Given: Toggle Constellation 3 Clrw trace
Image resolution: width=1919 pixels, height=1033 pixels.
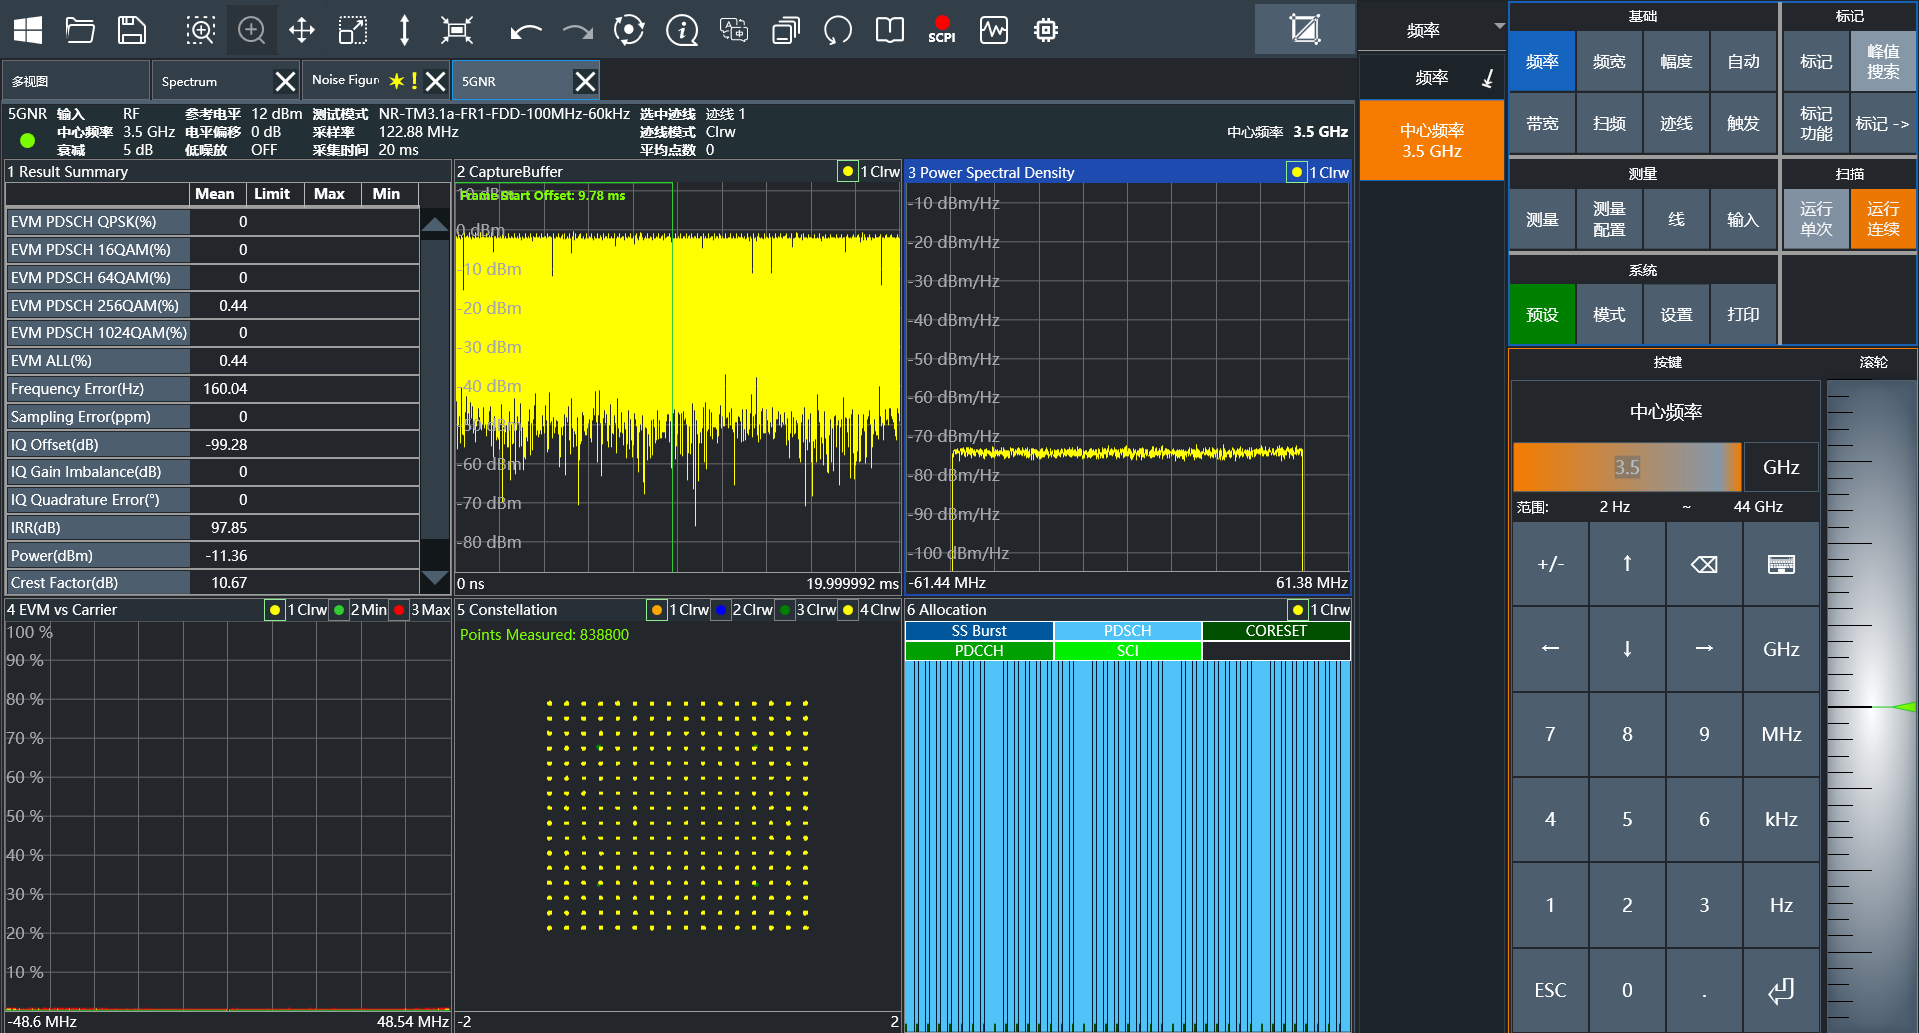Looking at the screenshot, I should pyautogui.click(x=785, y=610).
